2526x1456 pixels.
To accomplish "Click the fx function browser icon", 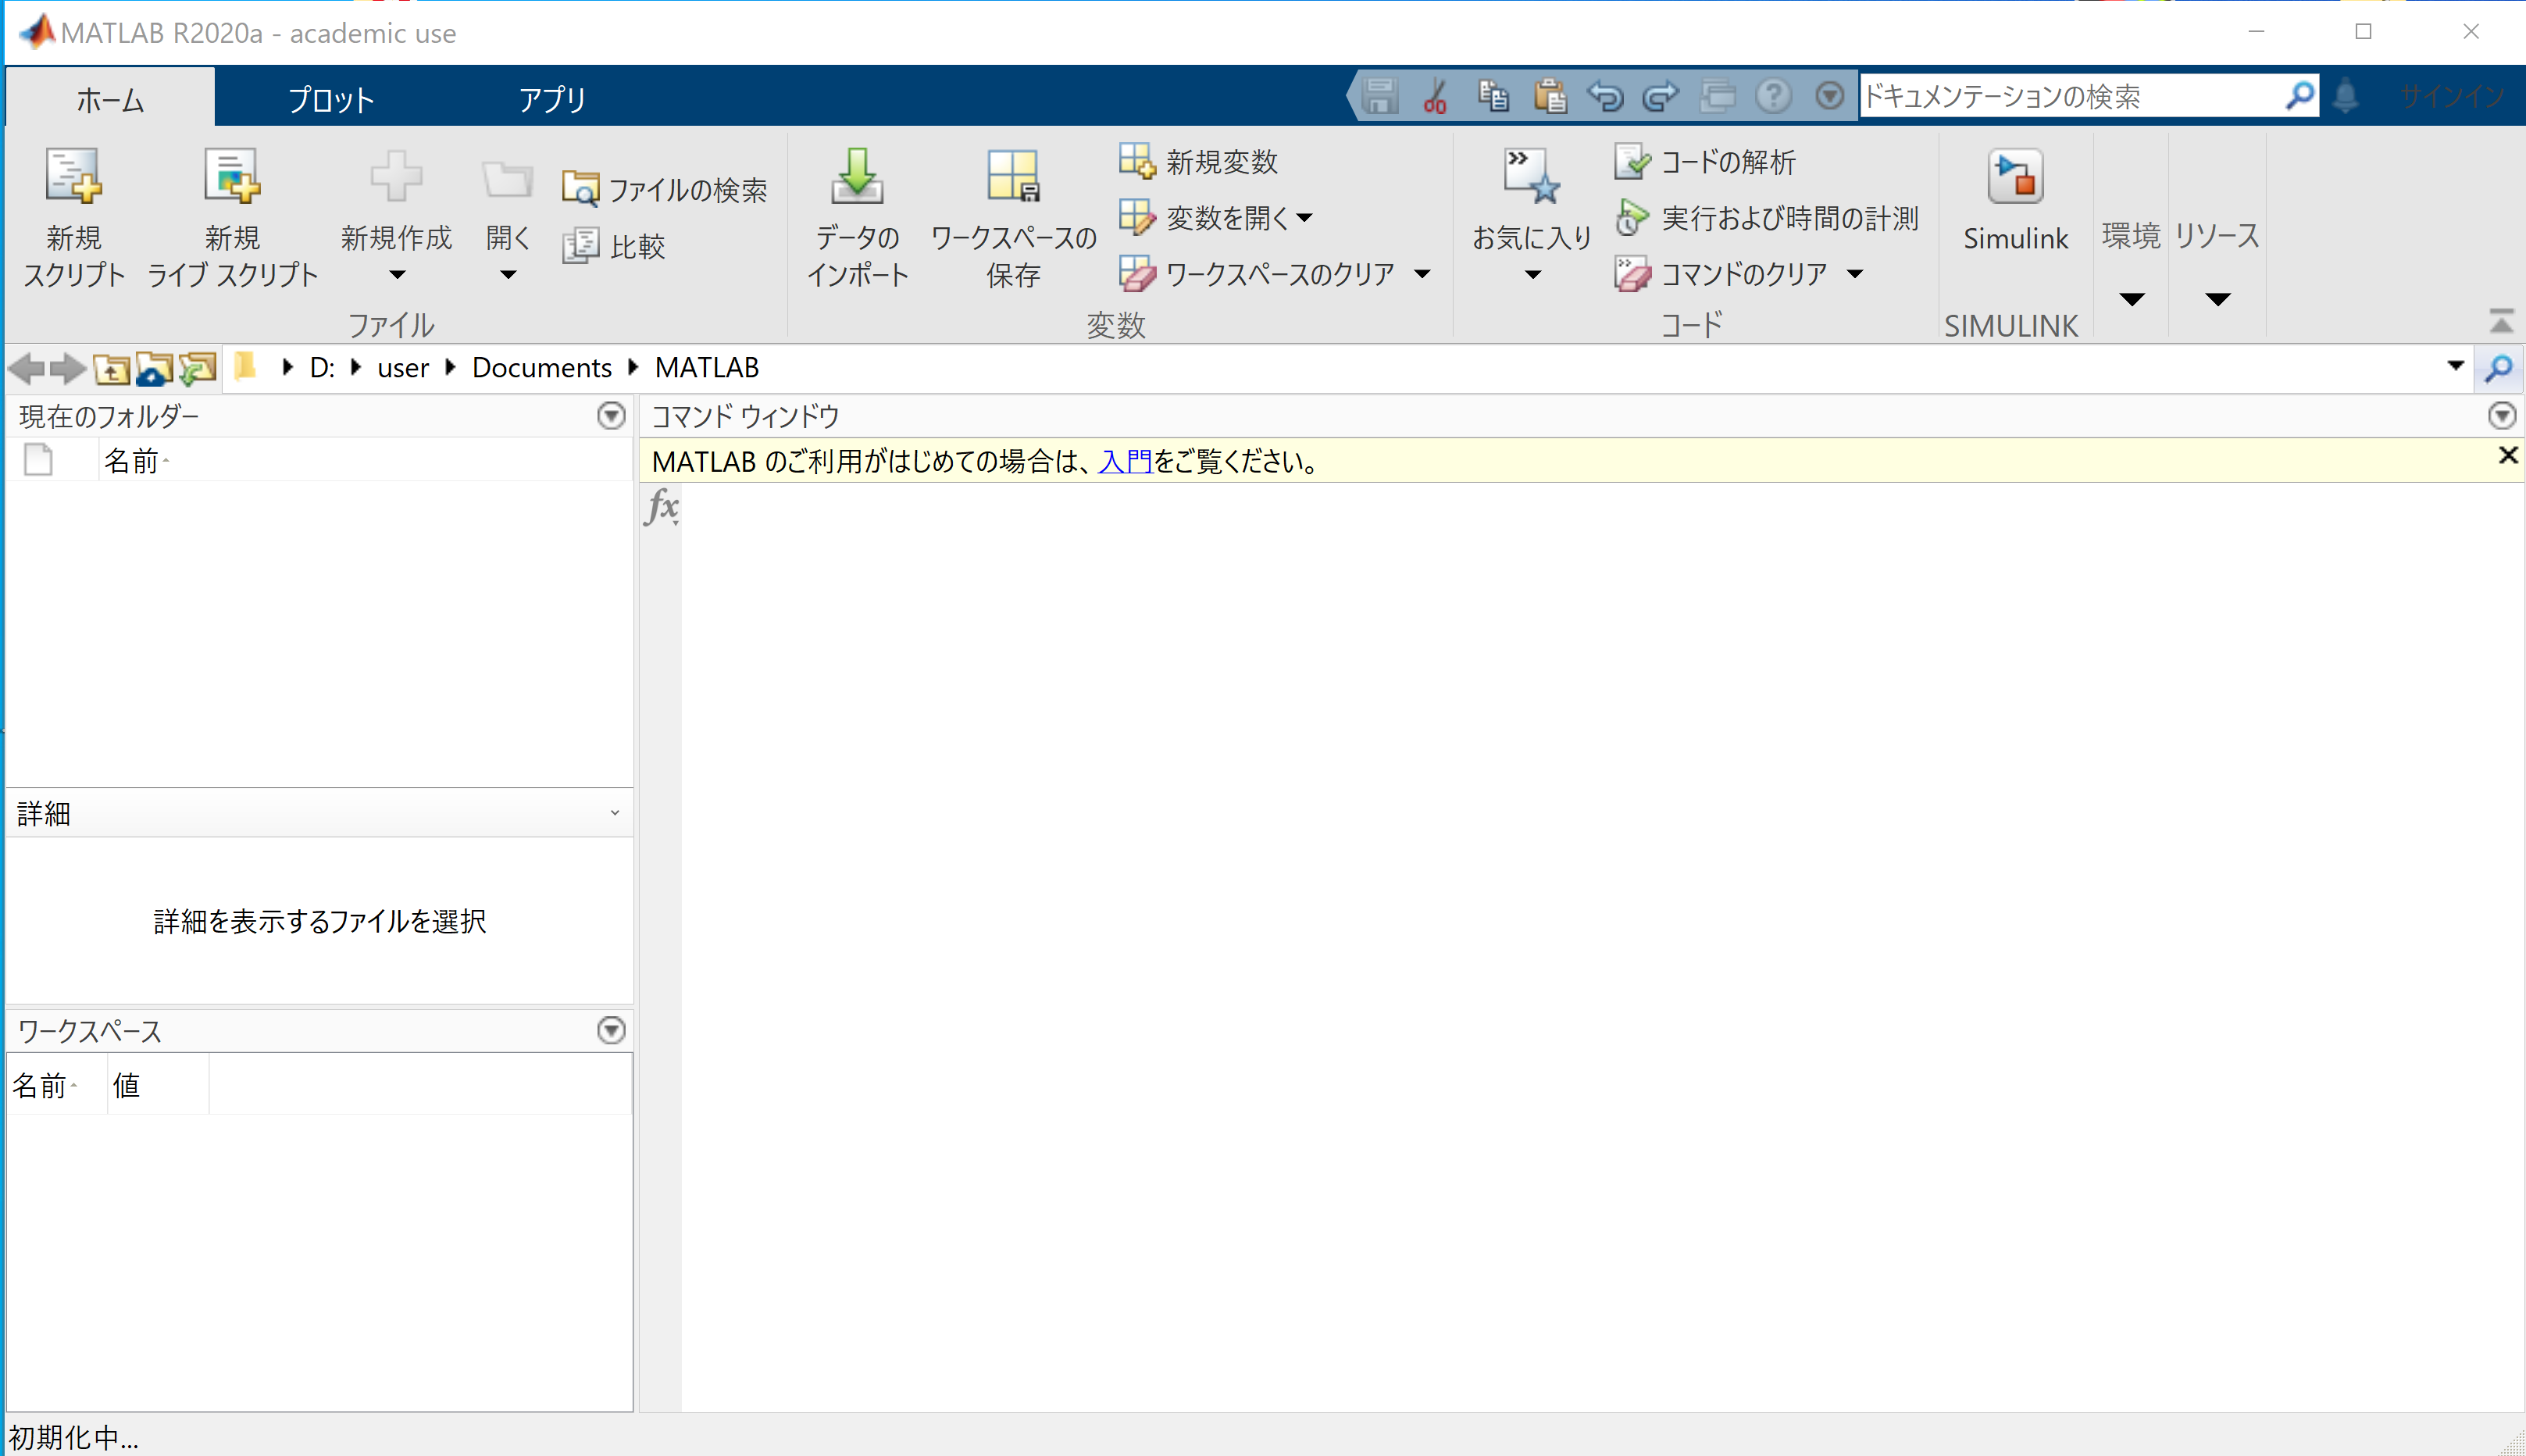I will click(x=661, y=506).
